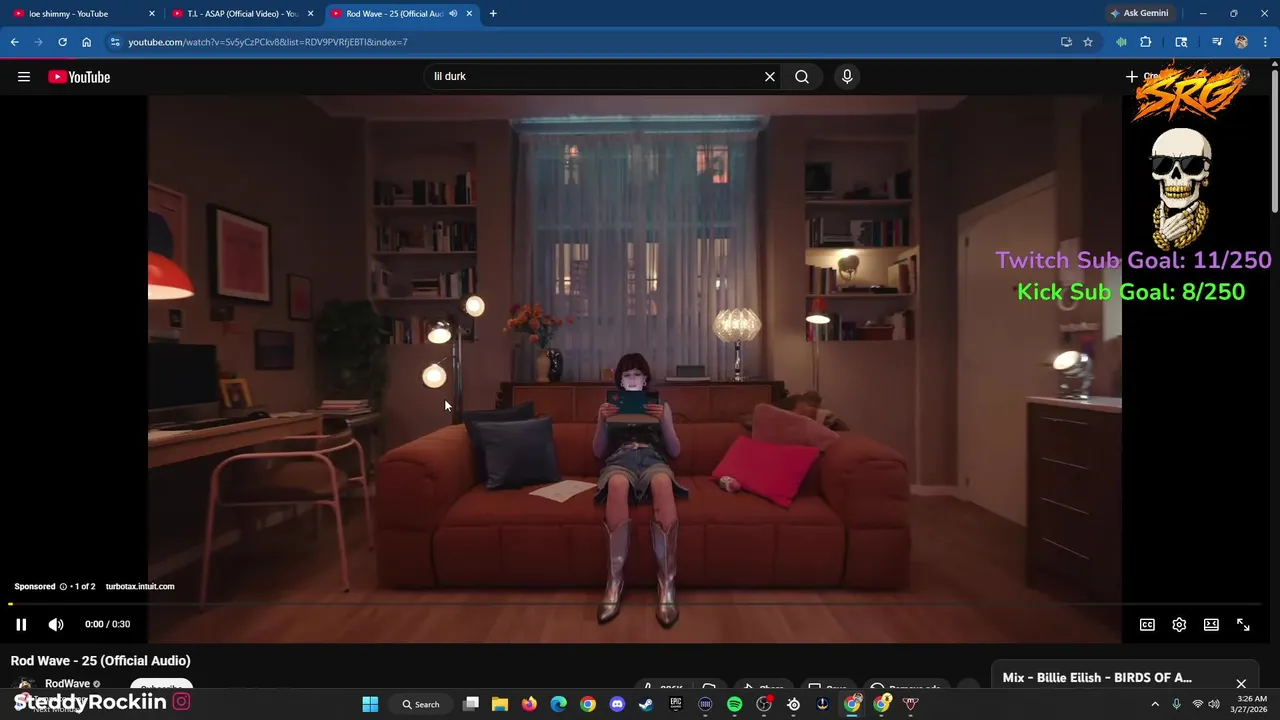
Task: Switch the player to theater mode
Action: tap(1211, 625)
